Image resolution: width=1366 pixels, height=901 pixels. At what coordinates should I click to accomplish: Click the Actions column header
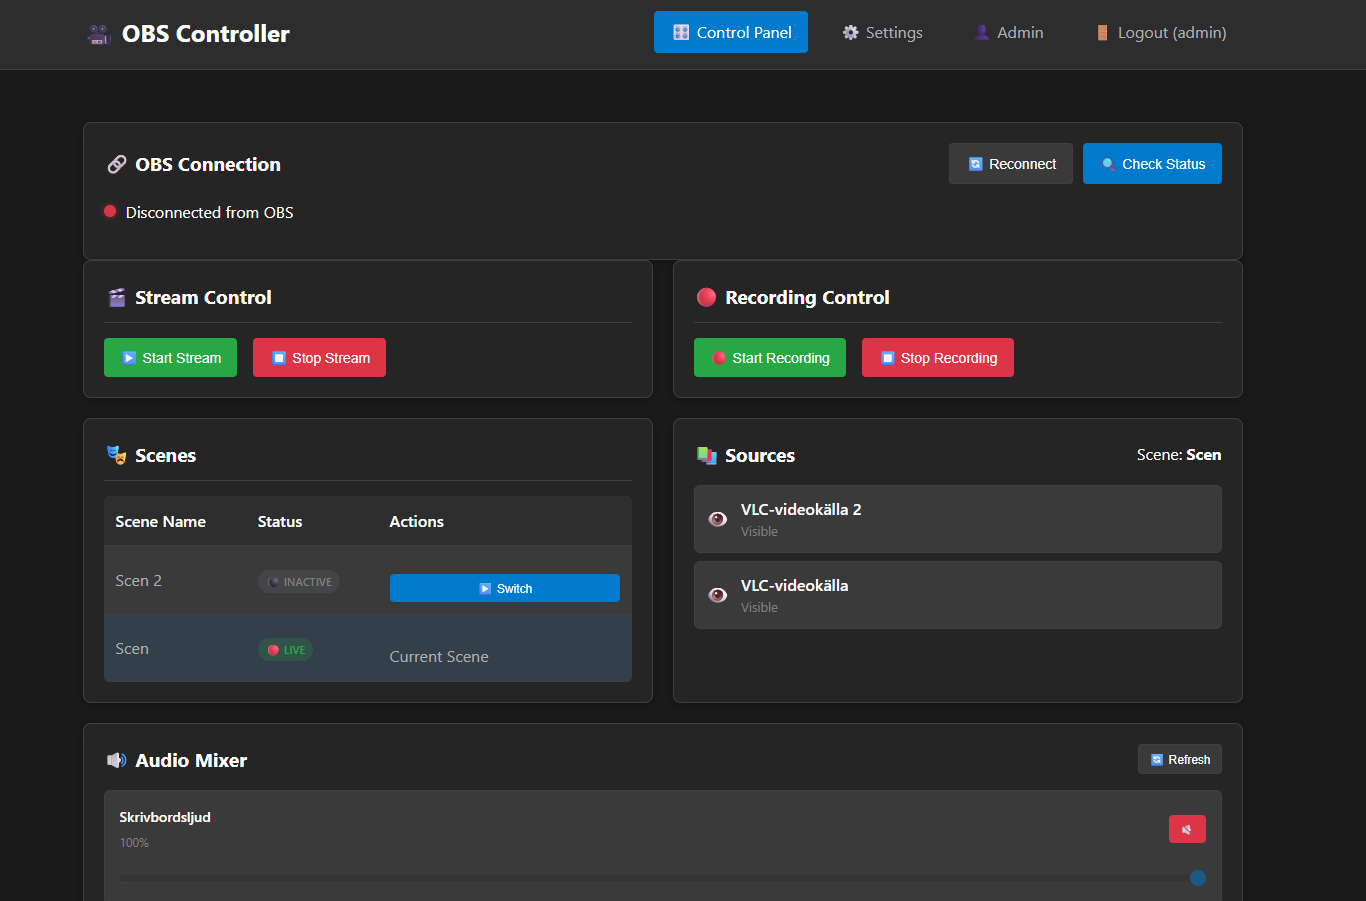pyautogui.click(x=417, y=522)
